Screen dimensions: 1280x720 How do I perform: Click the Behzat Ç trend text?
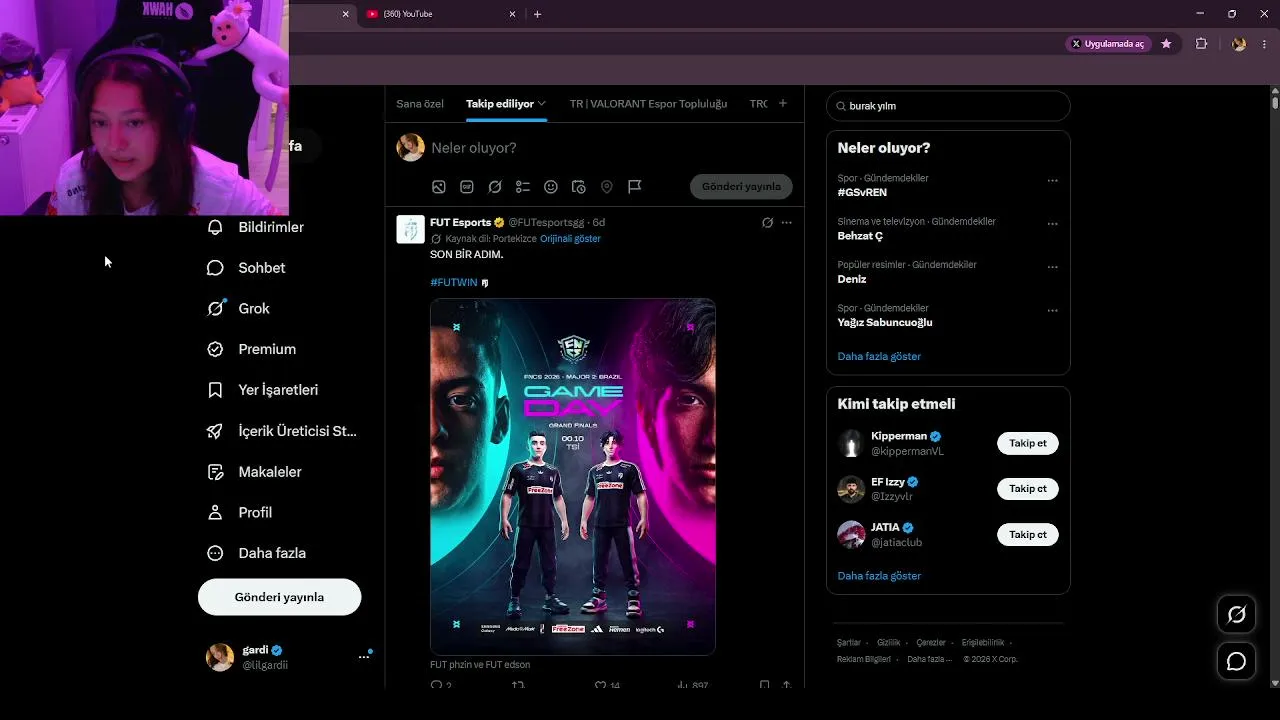860,236
